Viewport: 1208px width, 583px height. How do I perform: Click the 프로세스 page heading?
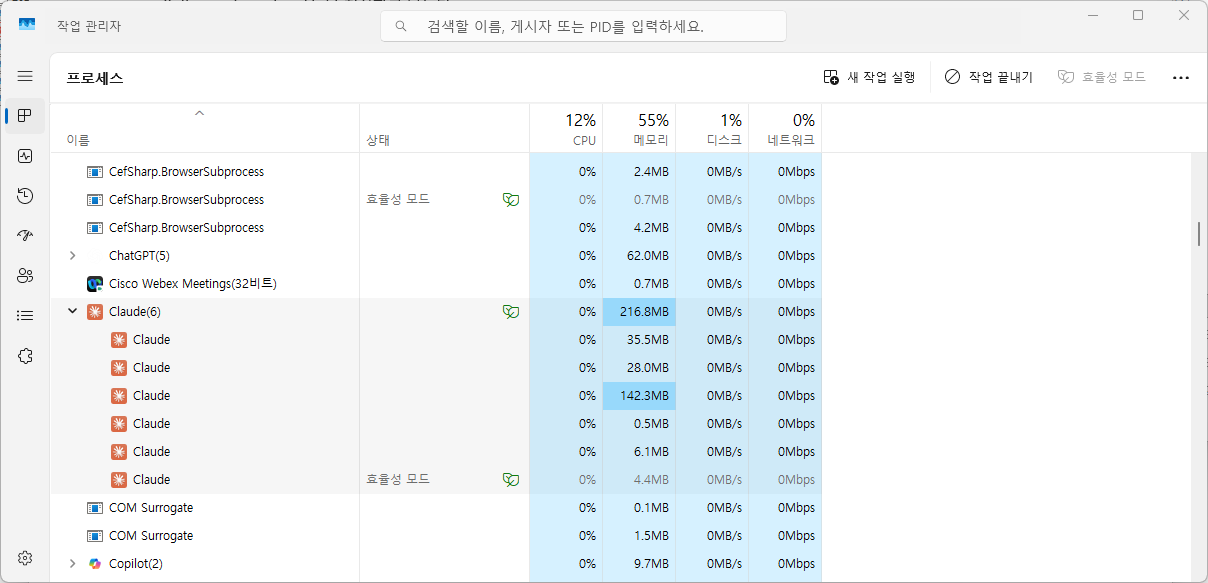pos(95,78)
